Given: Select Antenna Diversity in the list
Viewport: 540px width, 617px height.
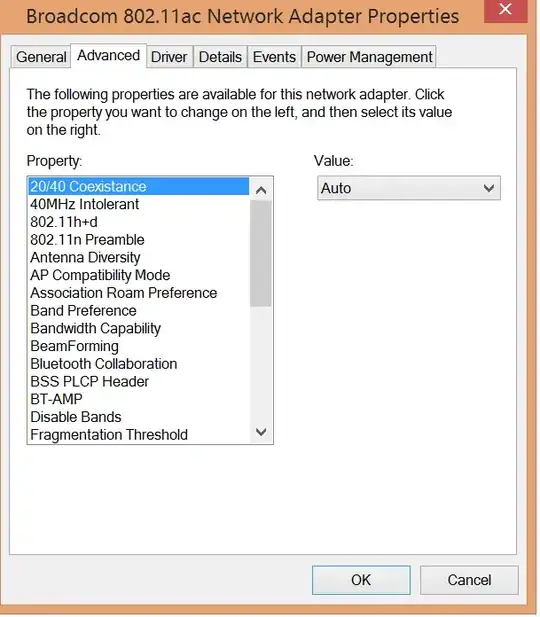Looking at the screenshot, I should coord(139,257).
